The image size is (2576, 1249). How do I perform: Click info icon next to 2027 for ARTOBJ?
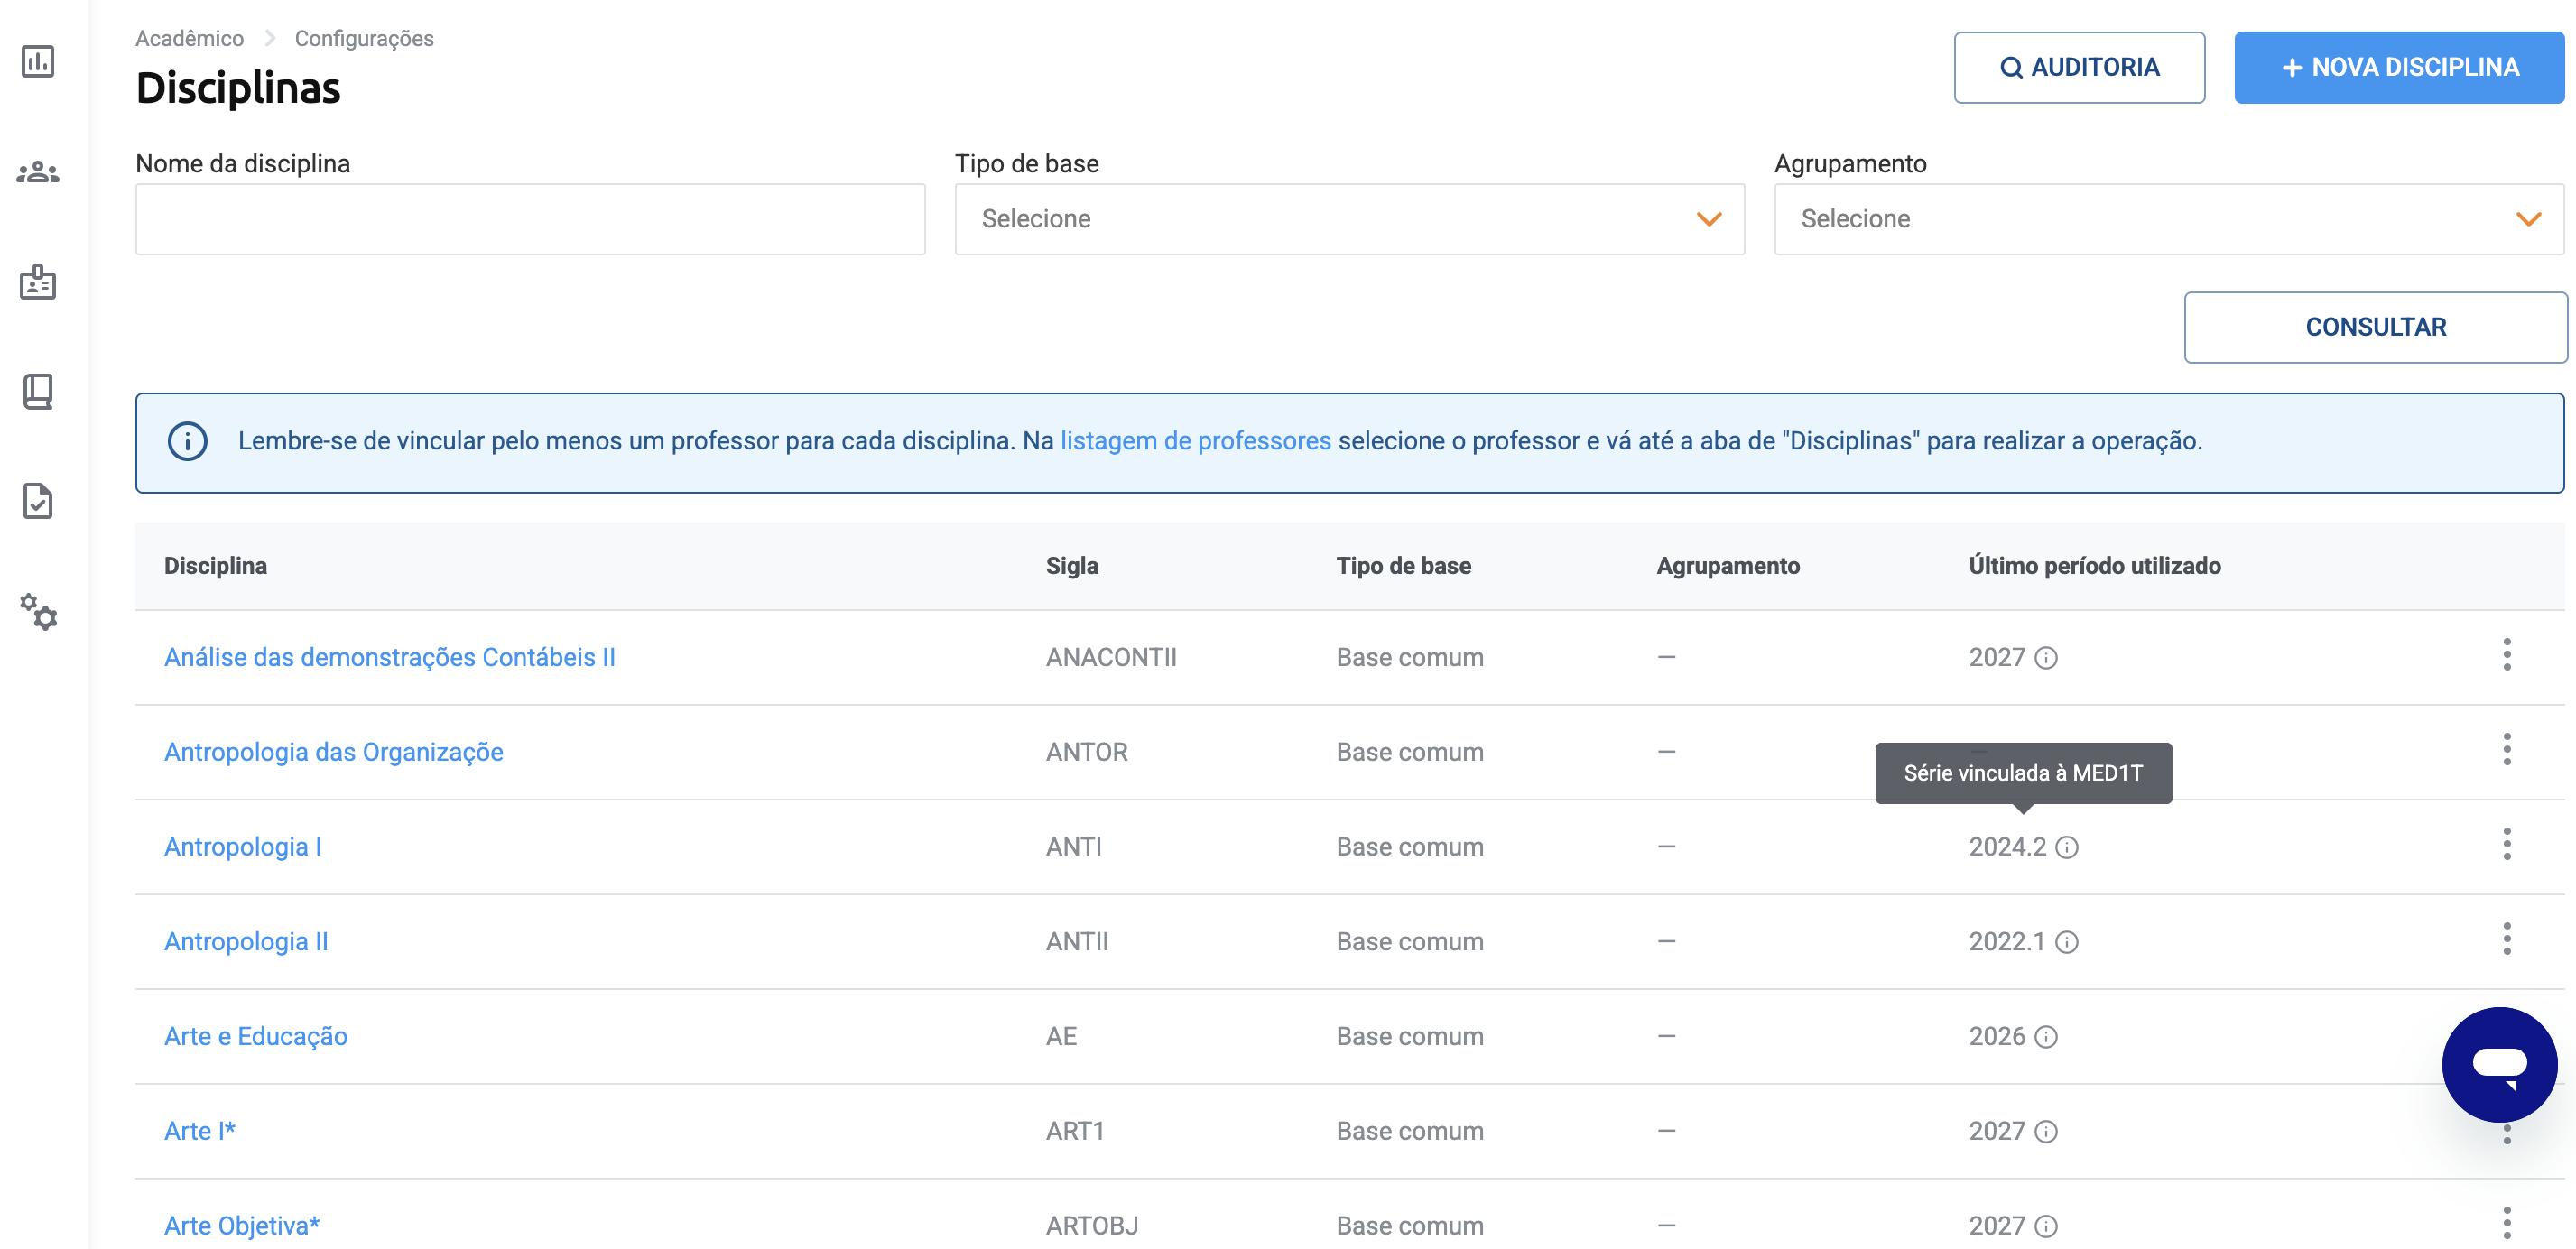click(x=2046, y=1227)
